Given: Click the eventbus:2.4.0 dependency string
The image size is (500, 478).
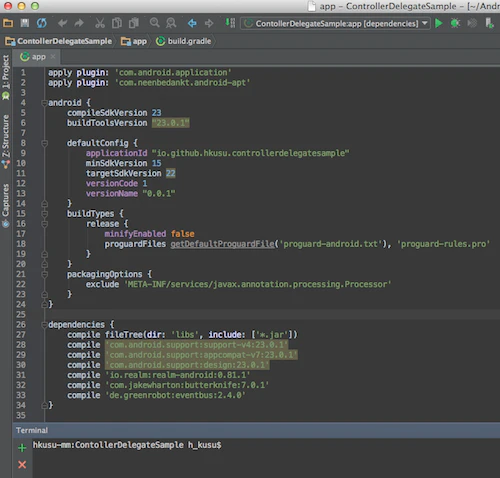Looking at the screenshot, I should 175,395.
